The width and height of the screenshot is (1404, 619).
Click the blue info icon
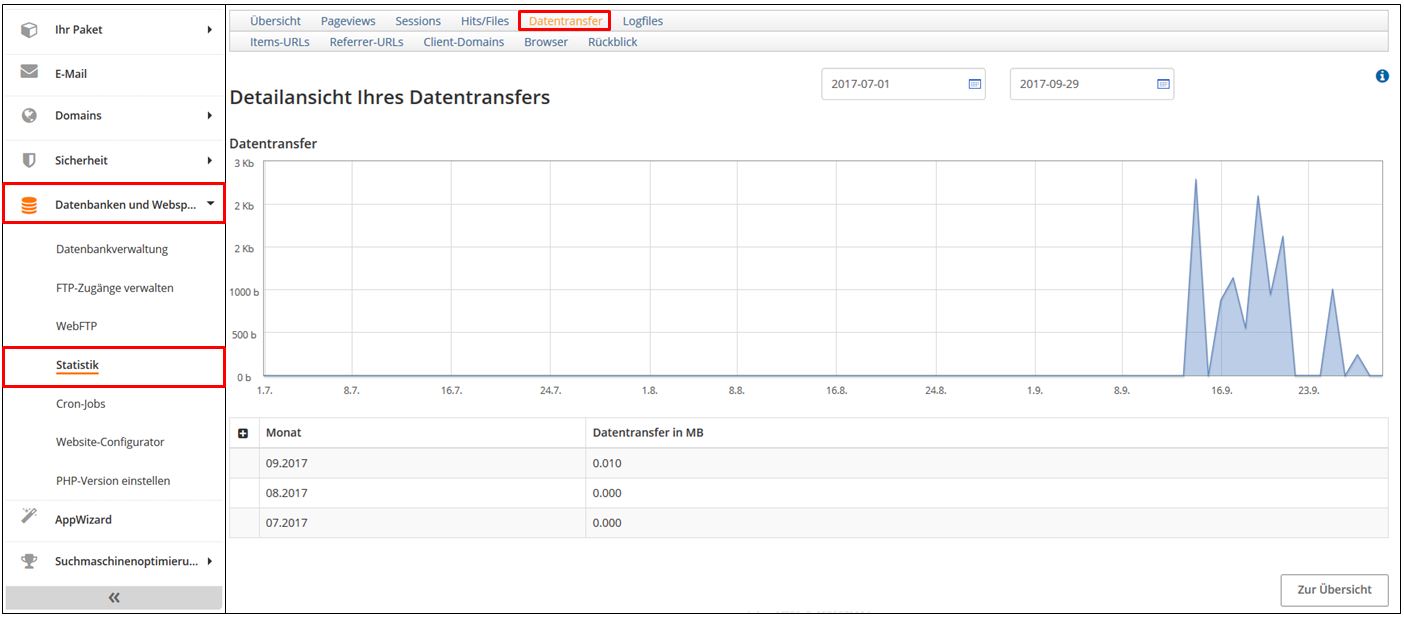click(1382, 76)
